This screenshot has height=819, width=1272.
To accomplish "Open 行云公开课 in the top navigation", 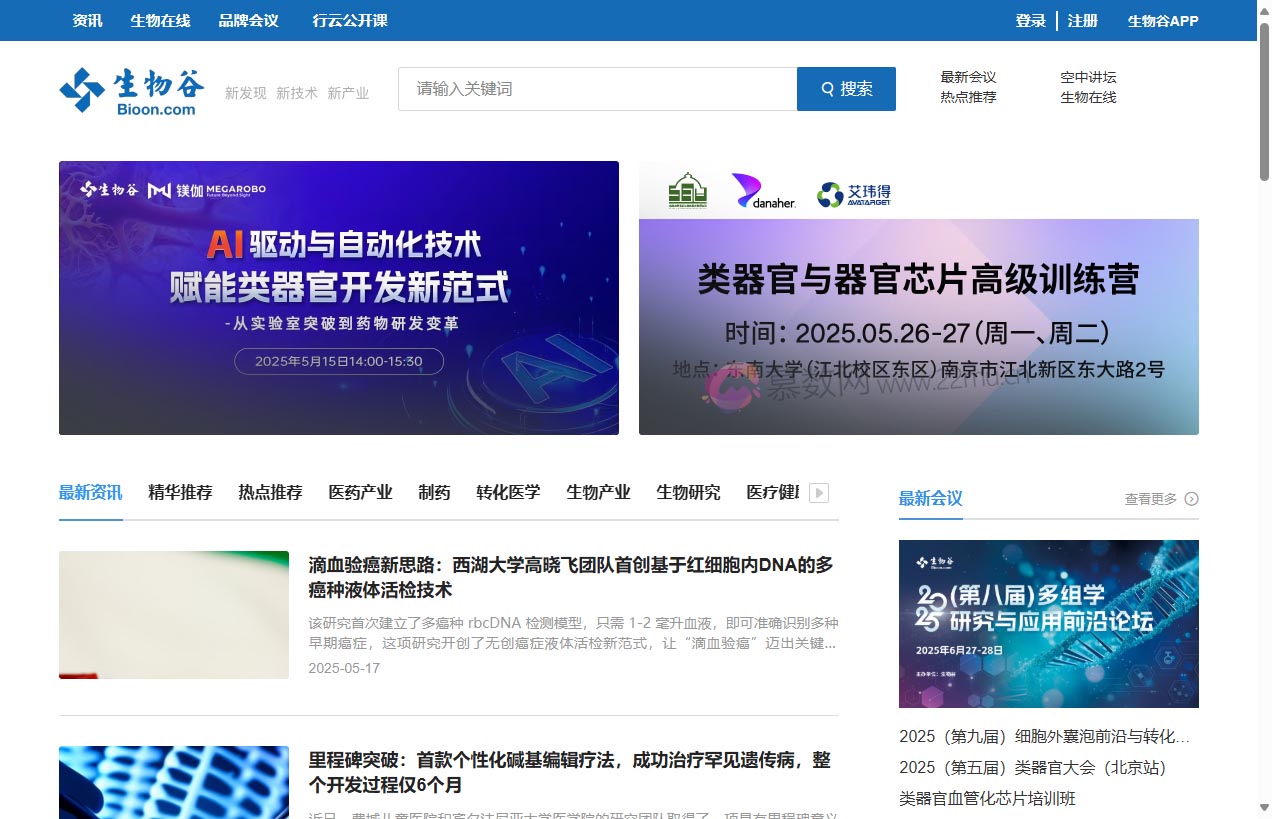I will click(x=349, y=21).
